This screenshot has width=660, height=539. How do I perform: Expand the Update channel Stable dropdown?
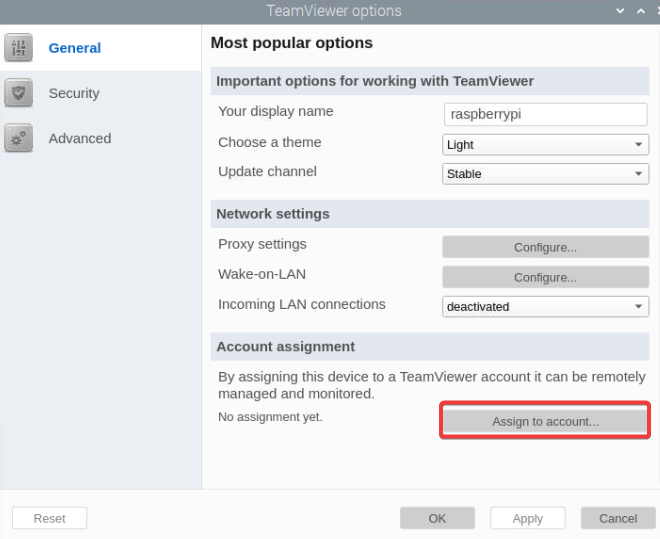coord(545,174)
